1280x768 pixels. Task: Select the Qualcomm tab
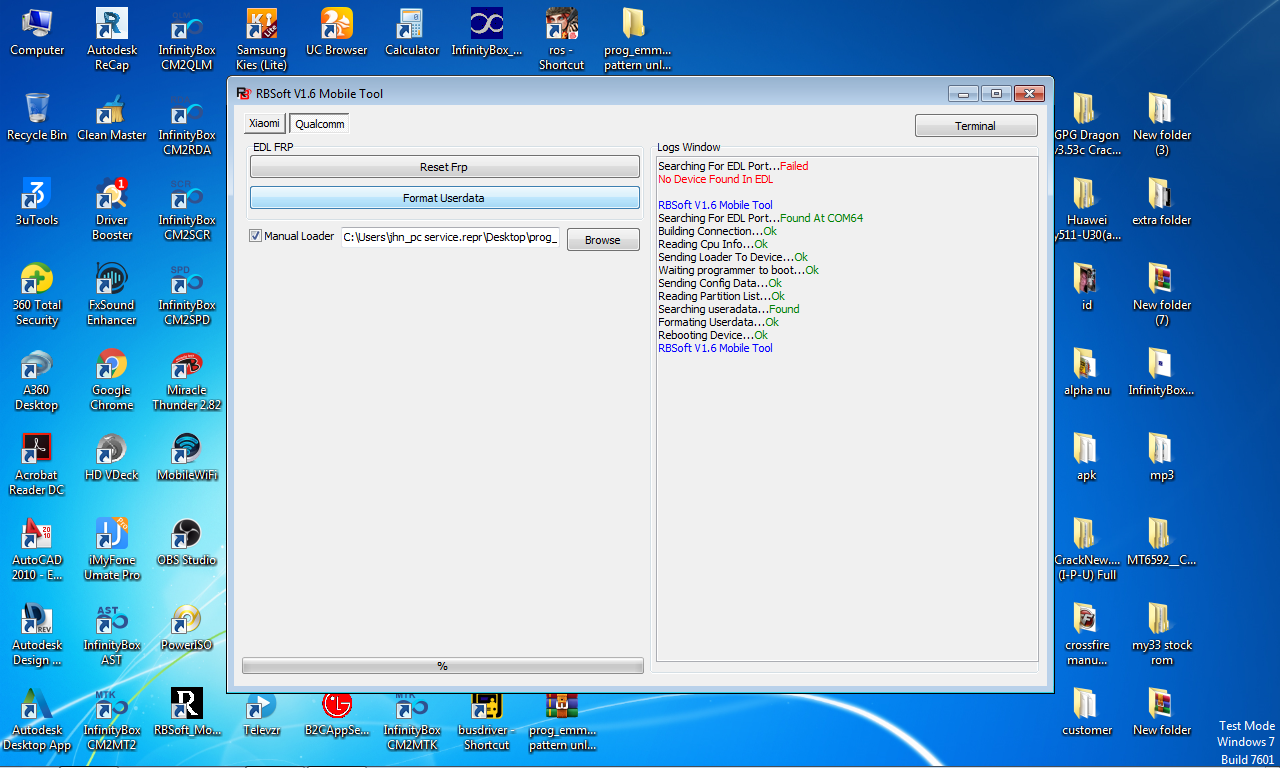point(320,124)
